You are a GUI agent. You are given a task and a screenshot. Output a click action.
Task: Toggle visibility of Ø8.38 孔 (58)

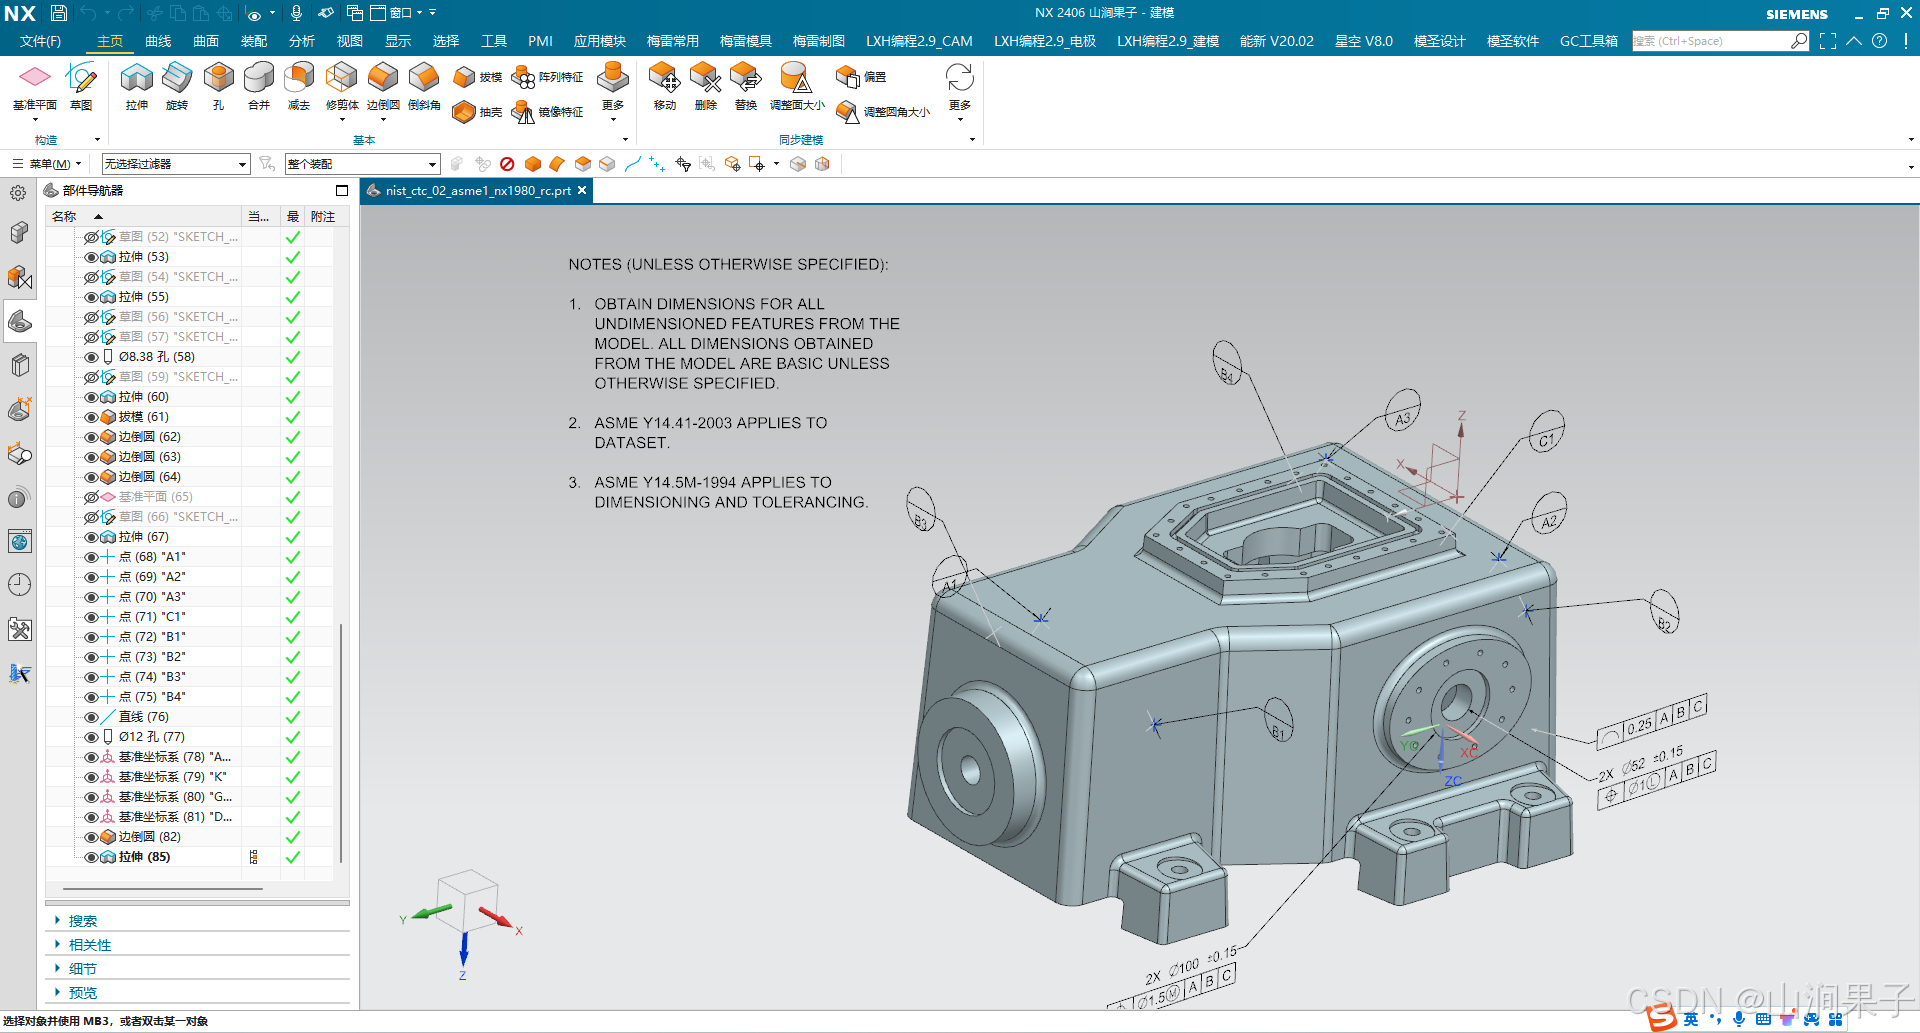tap(91, 357)
